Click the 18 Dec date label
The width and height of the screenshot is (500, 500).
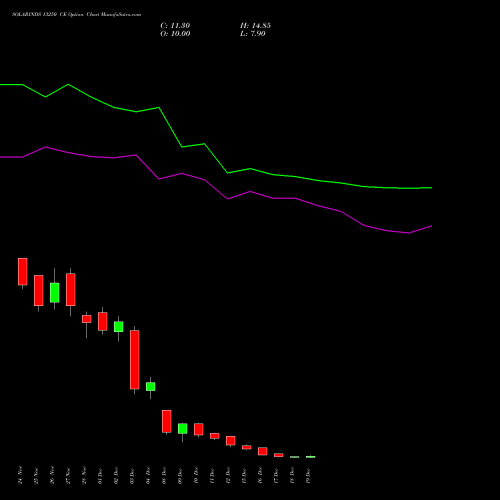coord(292,475)
